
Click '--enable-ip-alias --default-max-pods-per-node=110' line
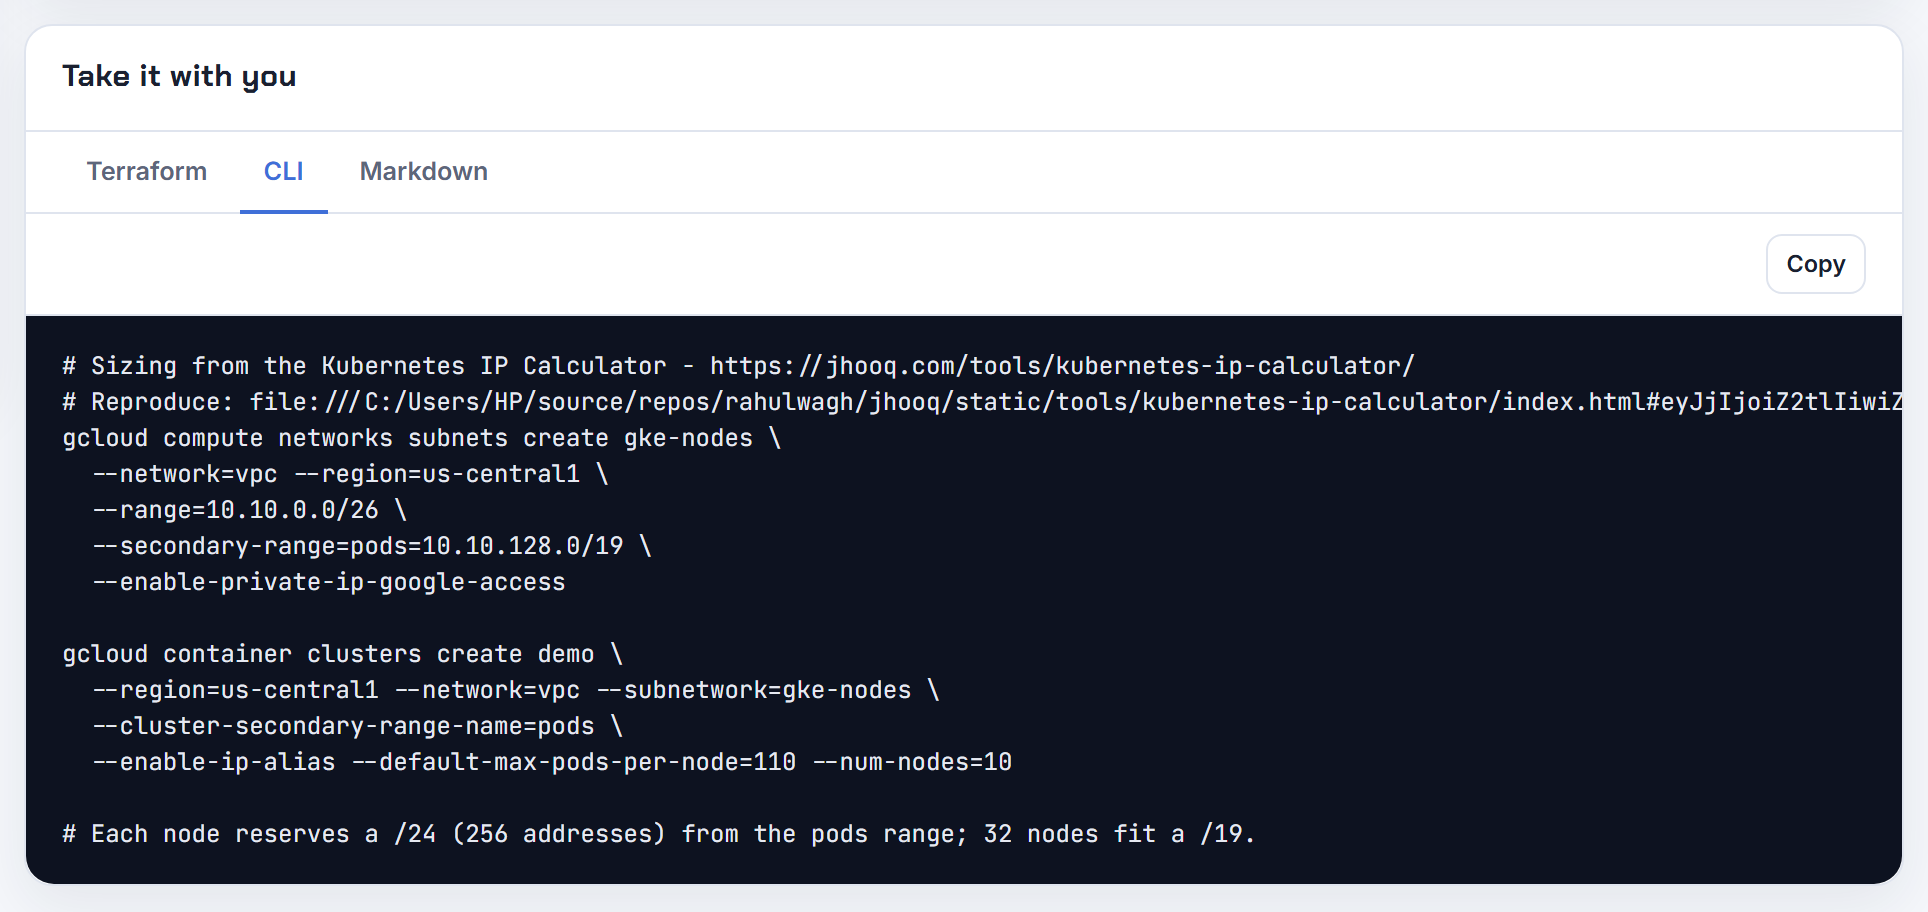click(552, 762)
